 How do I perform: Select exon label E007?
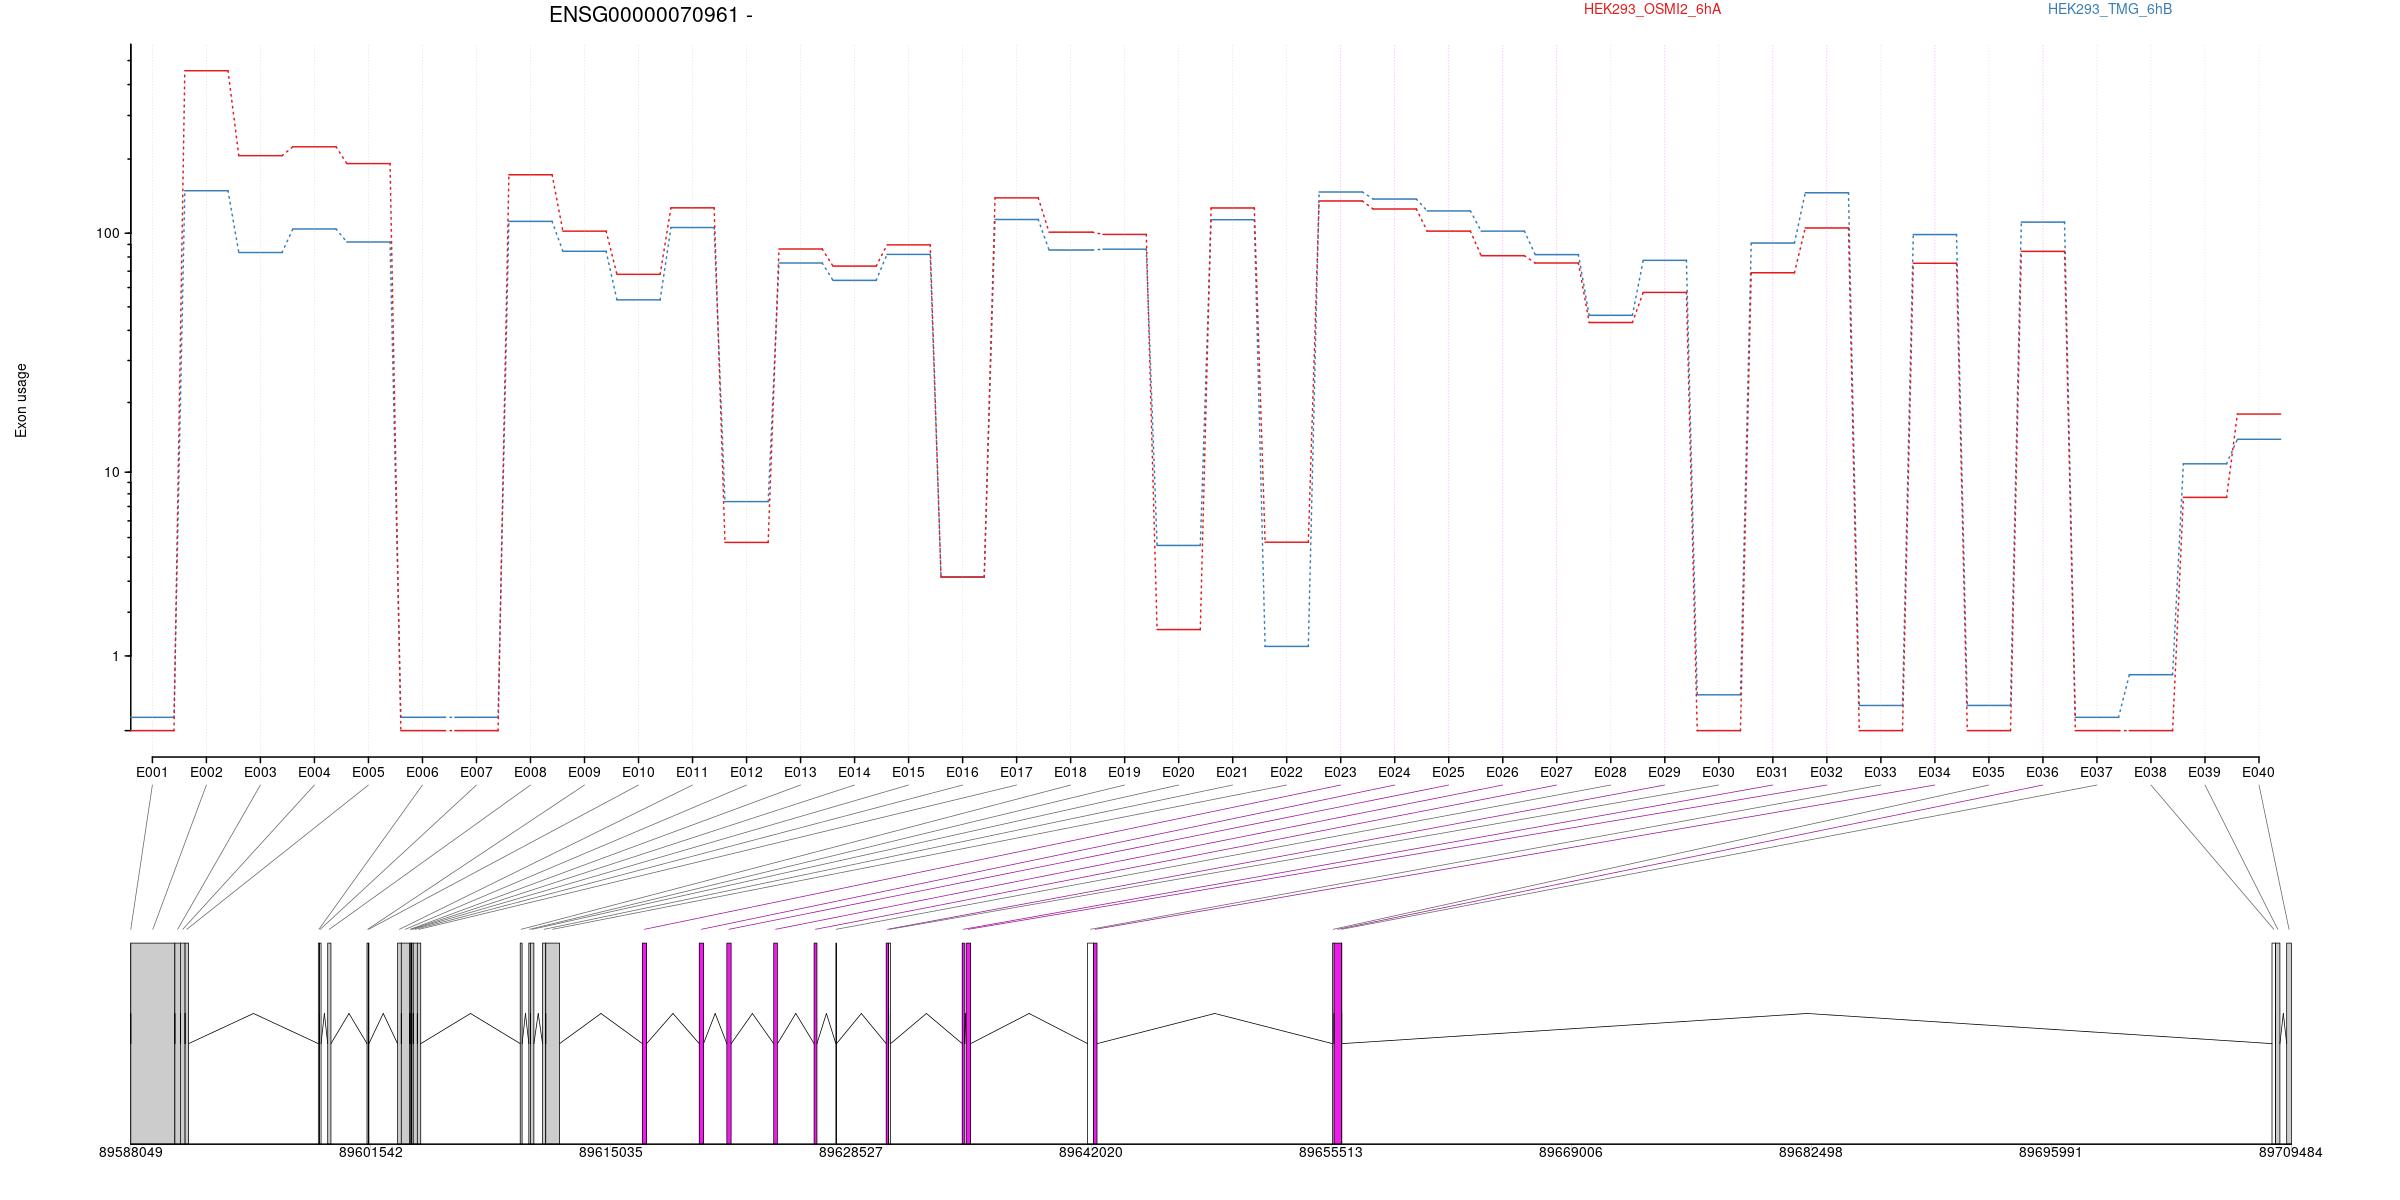pyautogui.click(x=476, y=772)
